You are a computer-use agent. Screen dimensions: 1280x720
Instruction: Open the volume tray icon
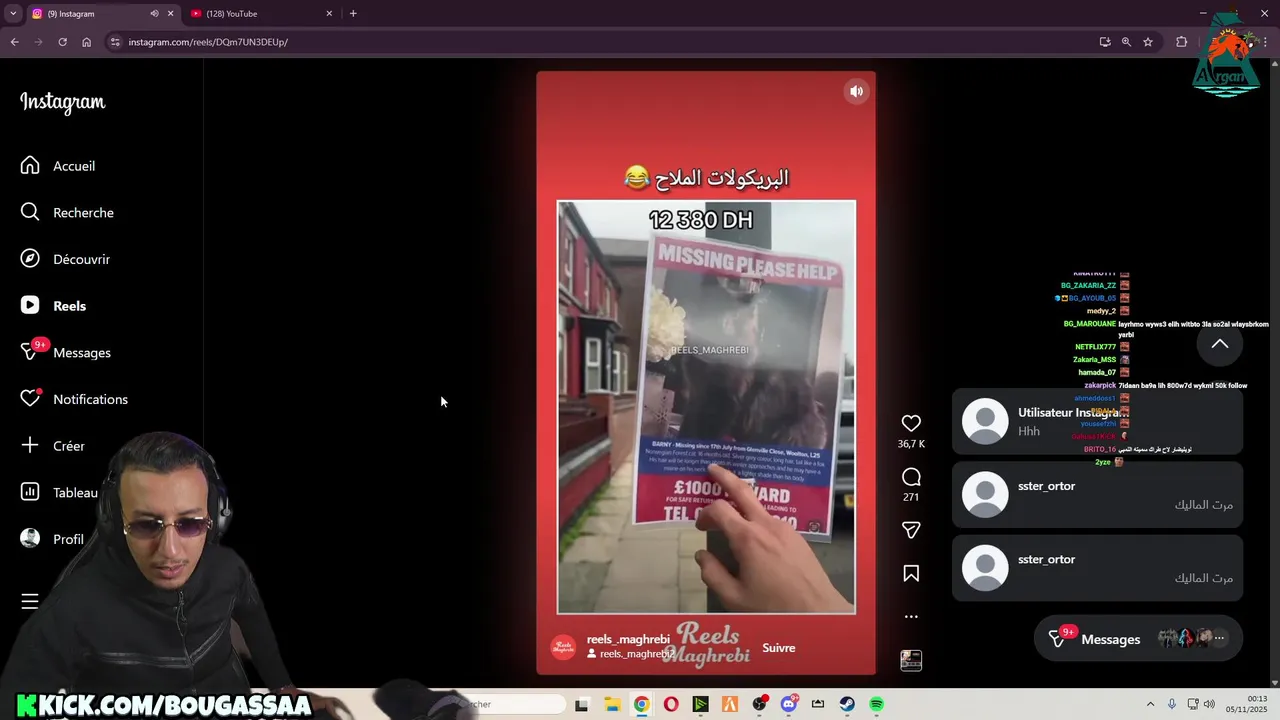tap(1209, 704)
